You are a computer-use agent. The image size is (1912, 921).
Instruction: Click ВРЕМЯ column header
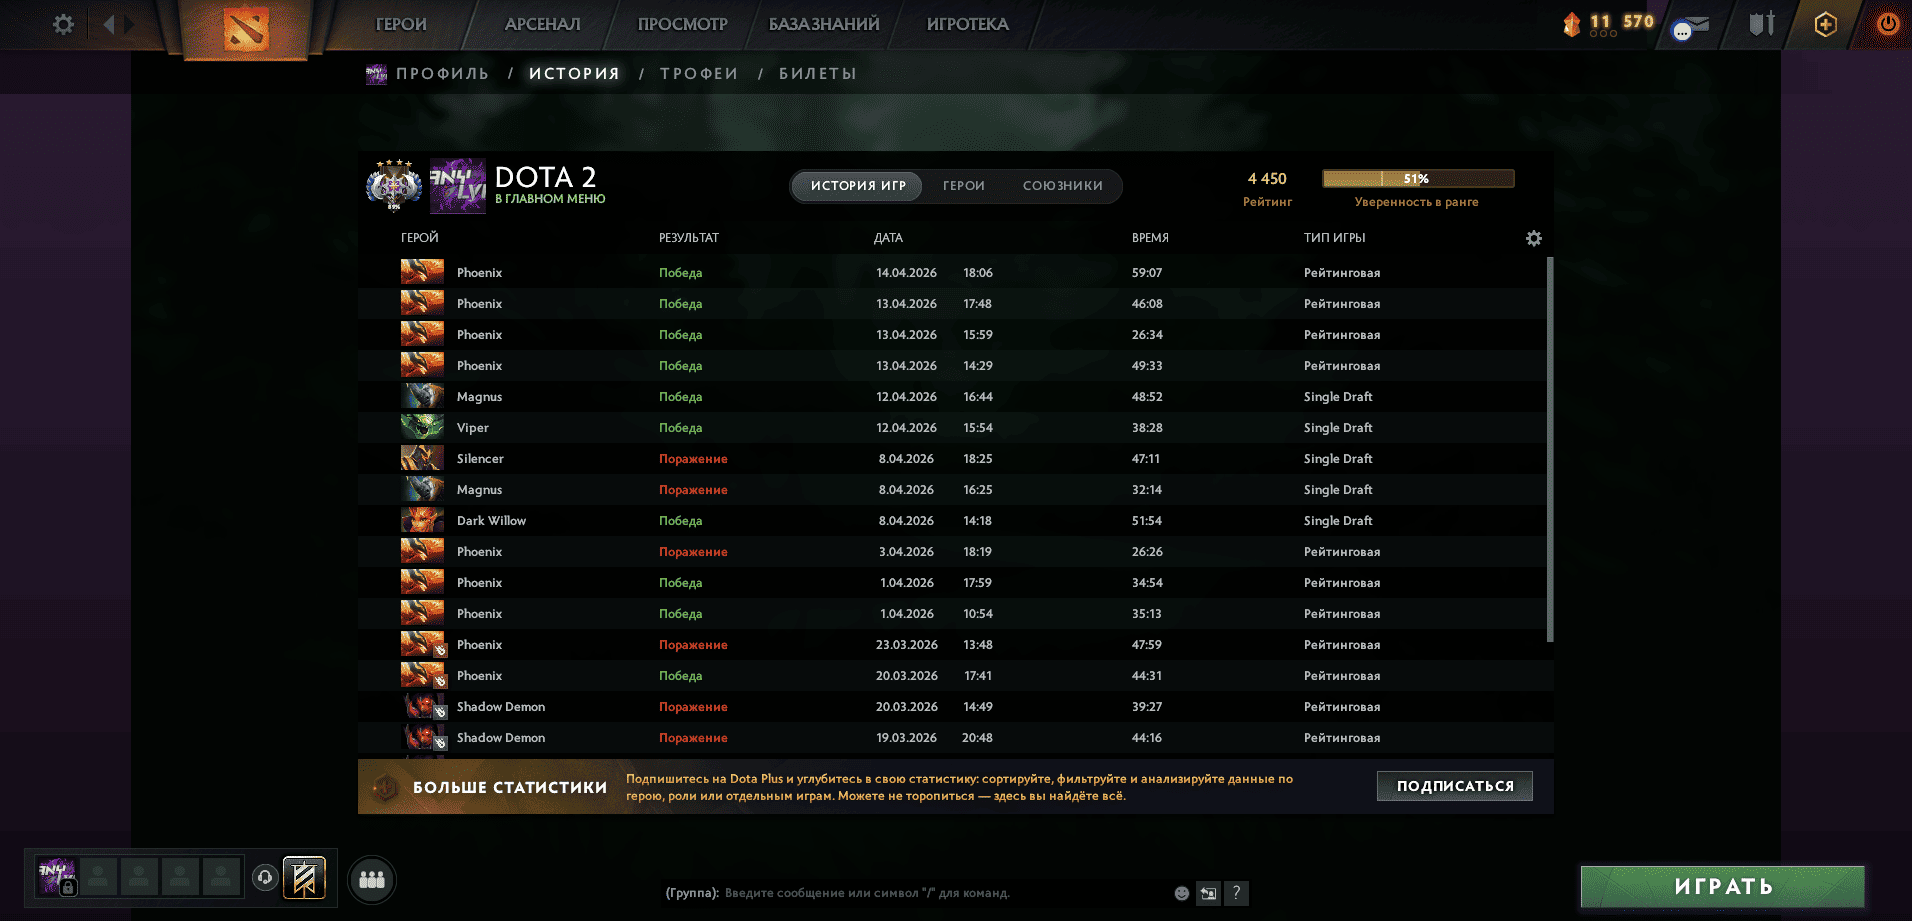pos(1150,238)
